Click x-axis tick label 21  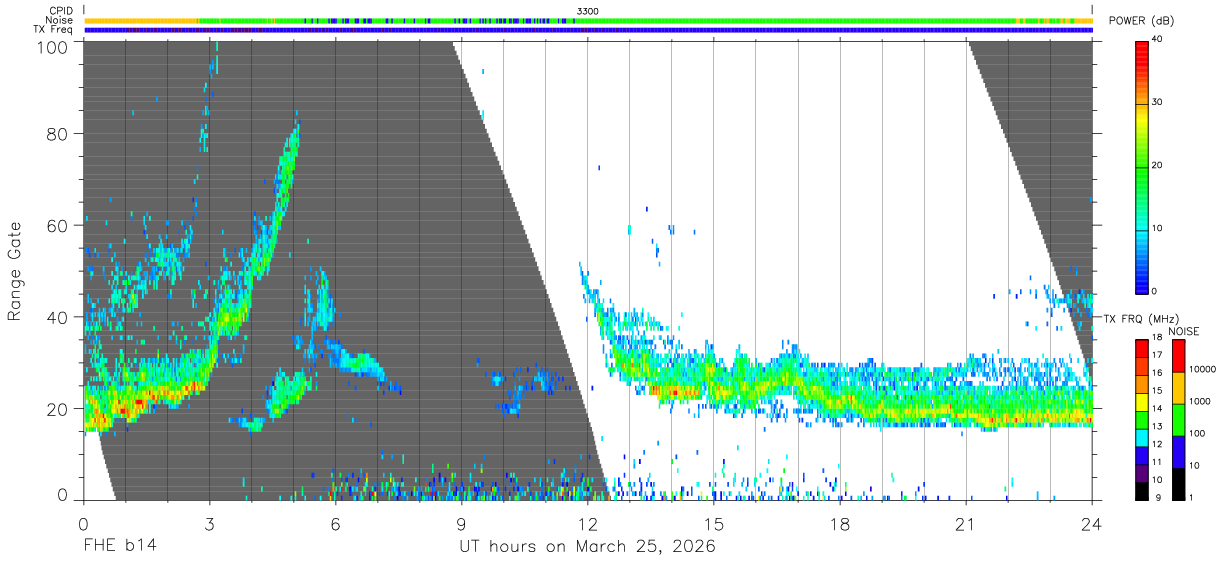click(966, 524)
